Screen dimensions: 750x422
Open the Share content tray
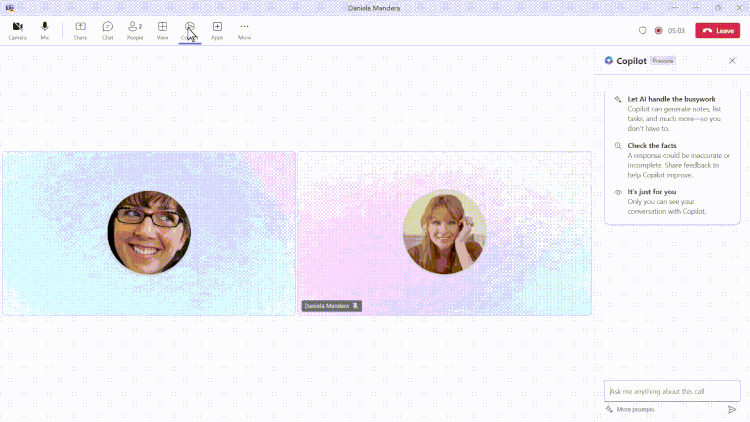click(x=80, y=29)
